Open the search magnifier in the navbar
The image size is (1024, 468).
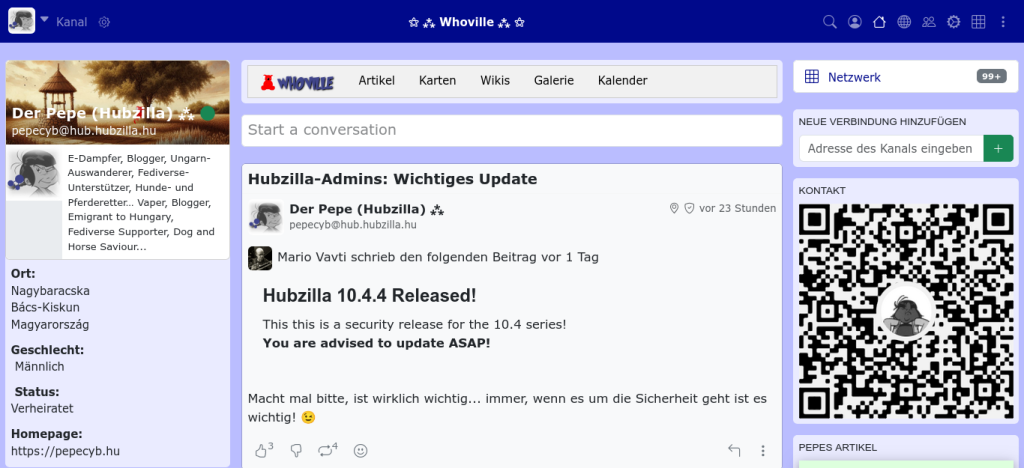(829, 22)
